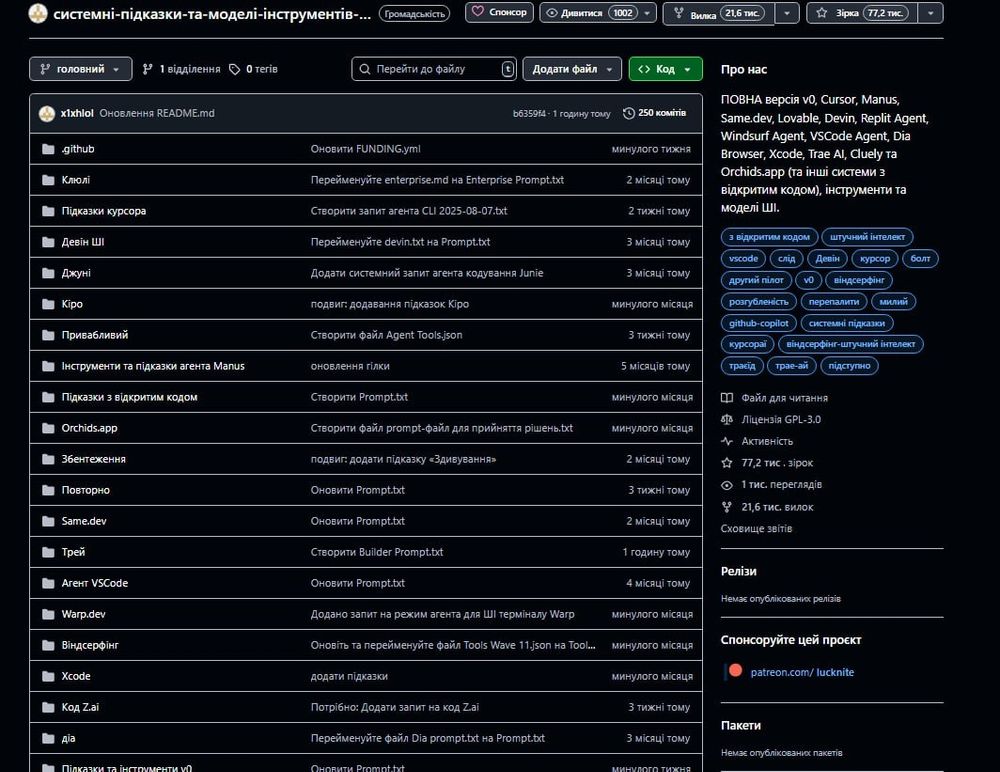Click x1xhlol commit author avatar
Screen dimensions: 1000x772
[47, 114]
